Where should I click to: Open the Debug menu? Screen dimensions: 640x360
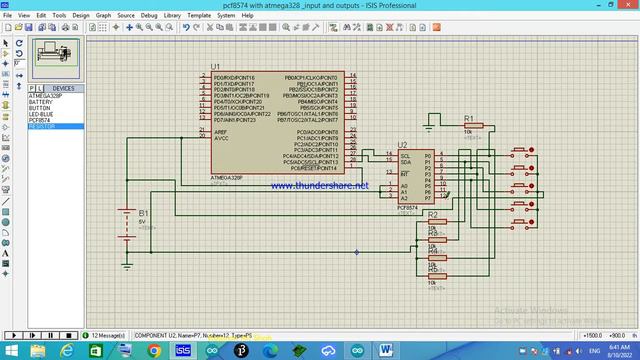tap(149, 16)
